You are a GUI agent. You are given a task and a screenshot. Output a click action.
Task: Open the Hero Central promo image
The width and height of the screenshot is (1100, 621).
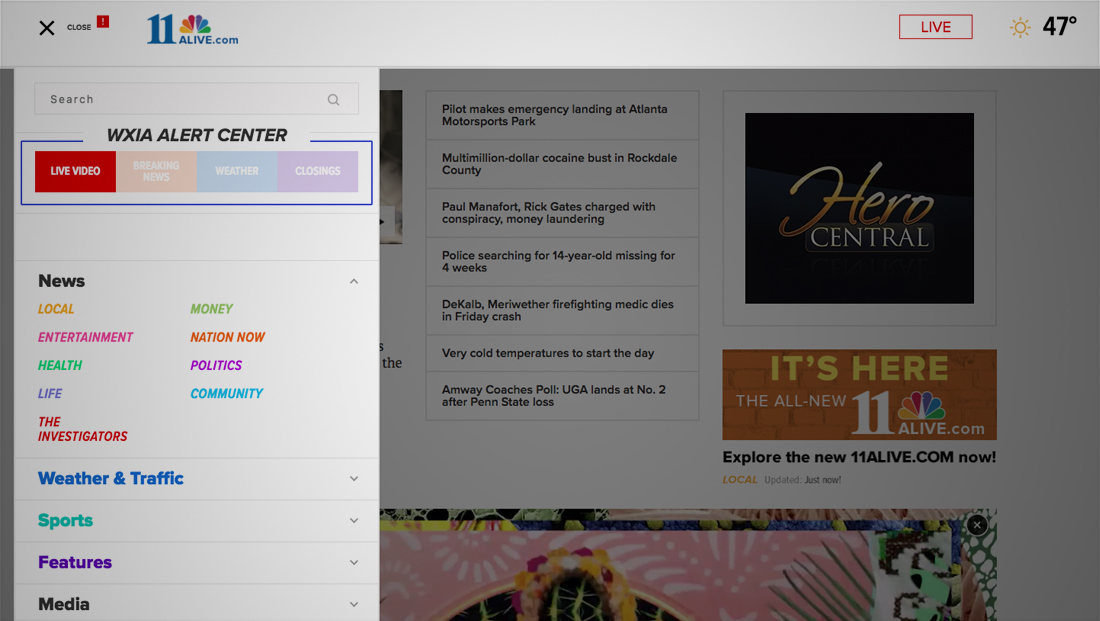(x=859, y=208)
